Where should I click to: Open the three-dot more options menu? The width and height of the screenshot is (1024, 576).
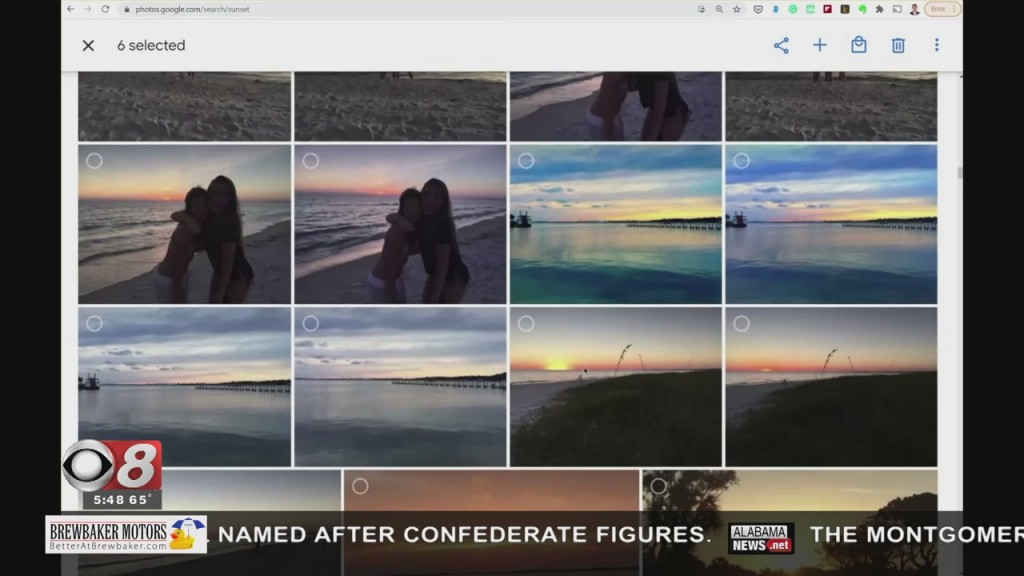point(936,45)
